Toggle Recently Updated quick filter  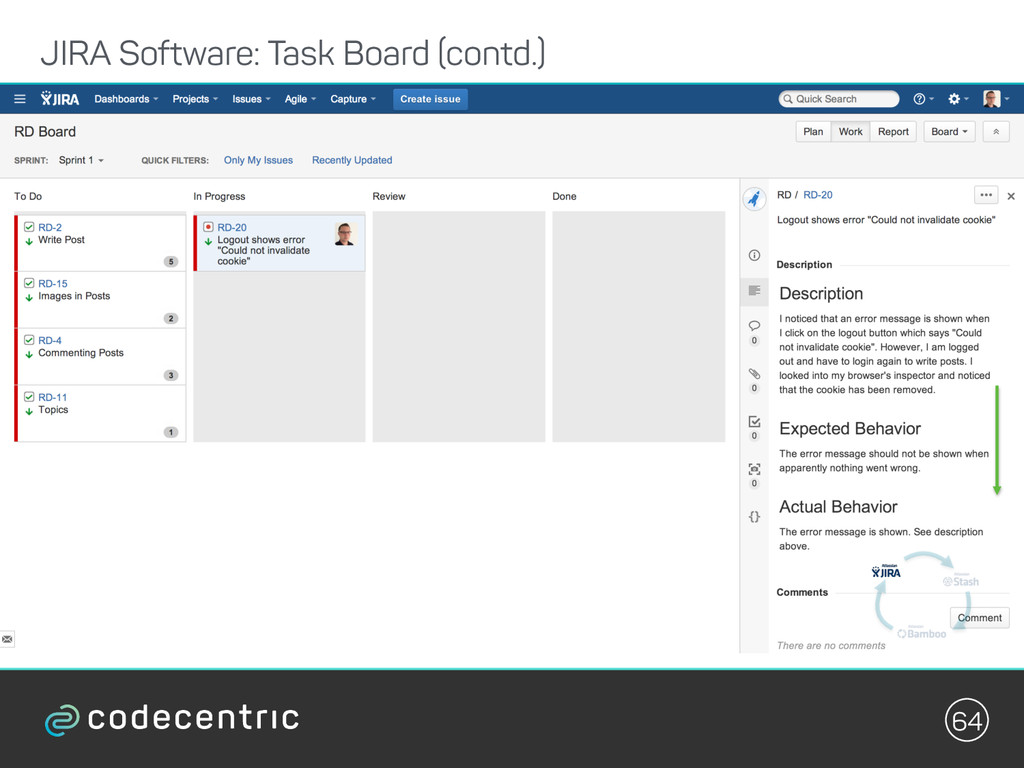[352, 160]
